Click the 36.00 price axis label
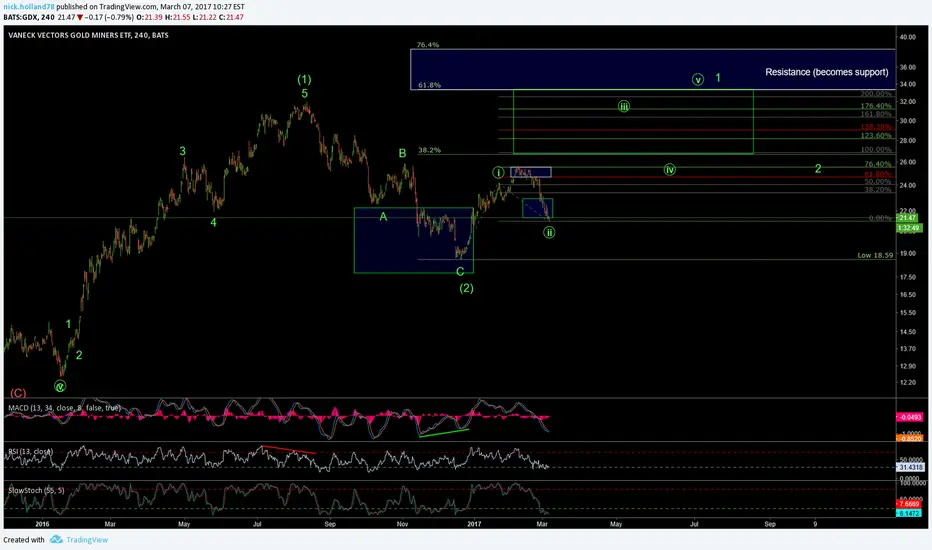This screenshot has height=550, width=932. pos(908,68)
